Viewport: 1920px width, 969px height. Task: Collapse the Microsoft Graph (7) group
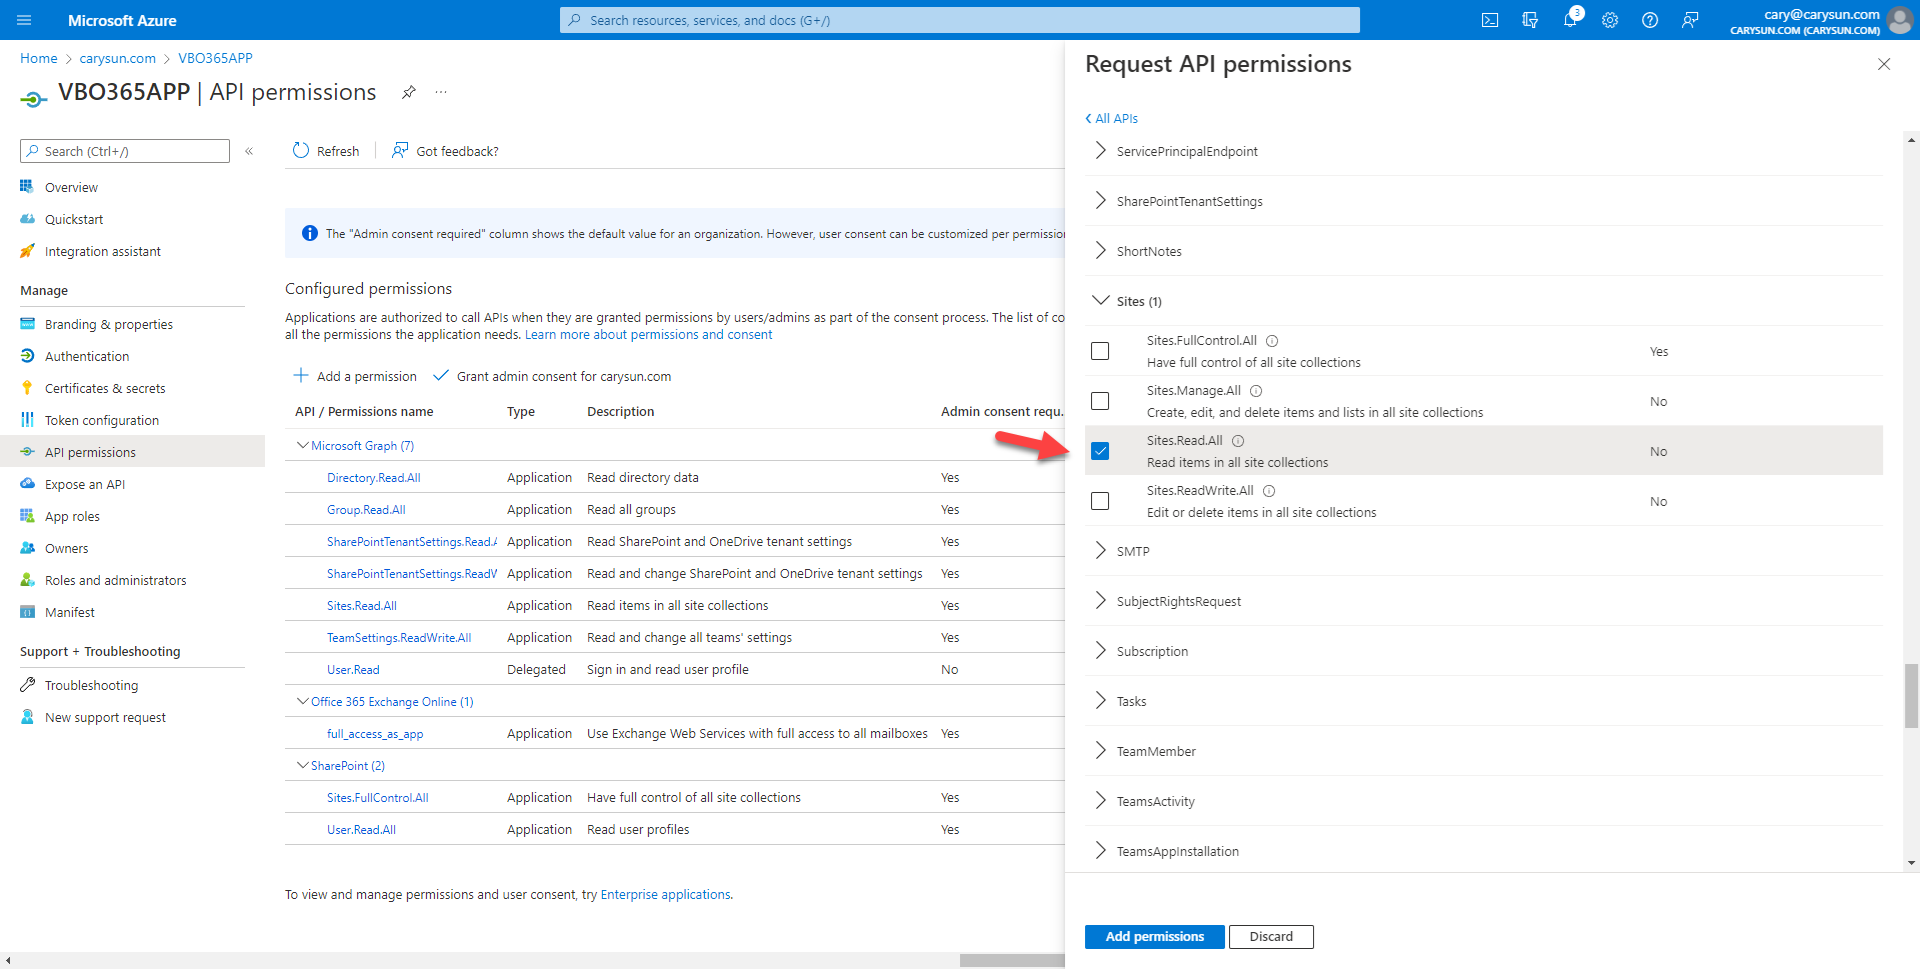pos(303,446)
